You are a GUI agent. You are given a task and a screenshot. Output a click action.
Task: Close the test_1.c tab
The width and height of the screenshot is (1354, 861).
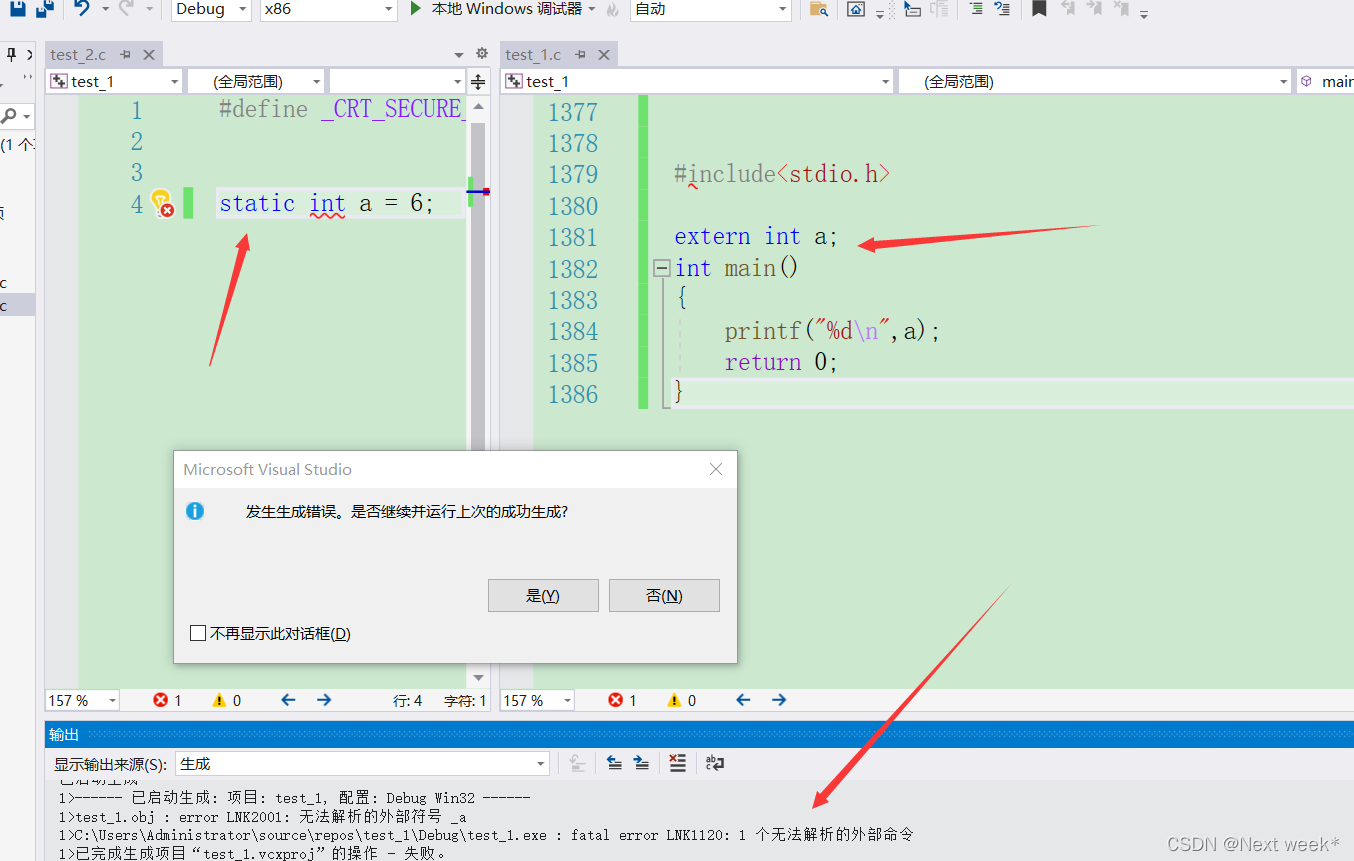point(602,54)
